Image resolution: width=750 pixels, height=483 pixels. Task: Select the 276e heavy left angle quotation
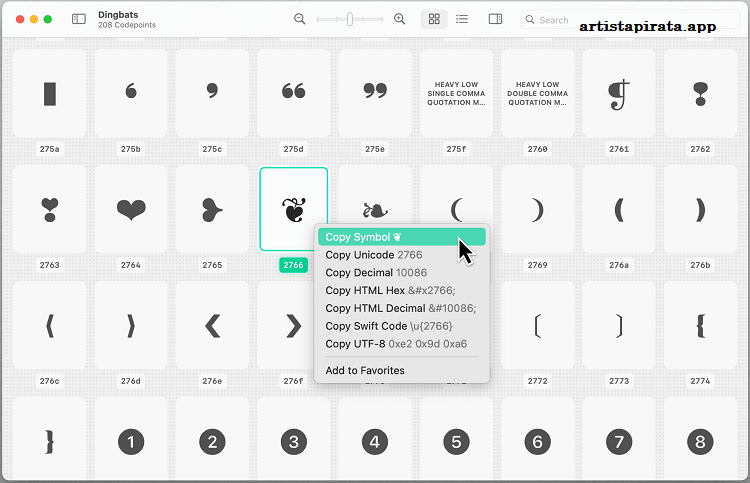click(212, 326)
